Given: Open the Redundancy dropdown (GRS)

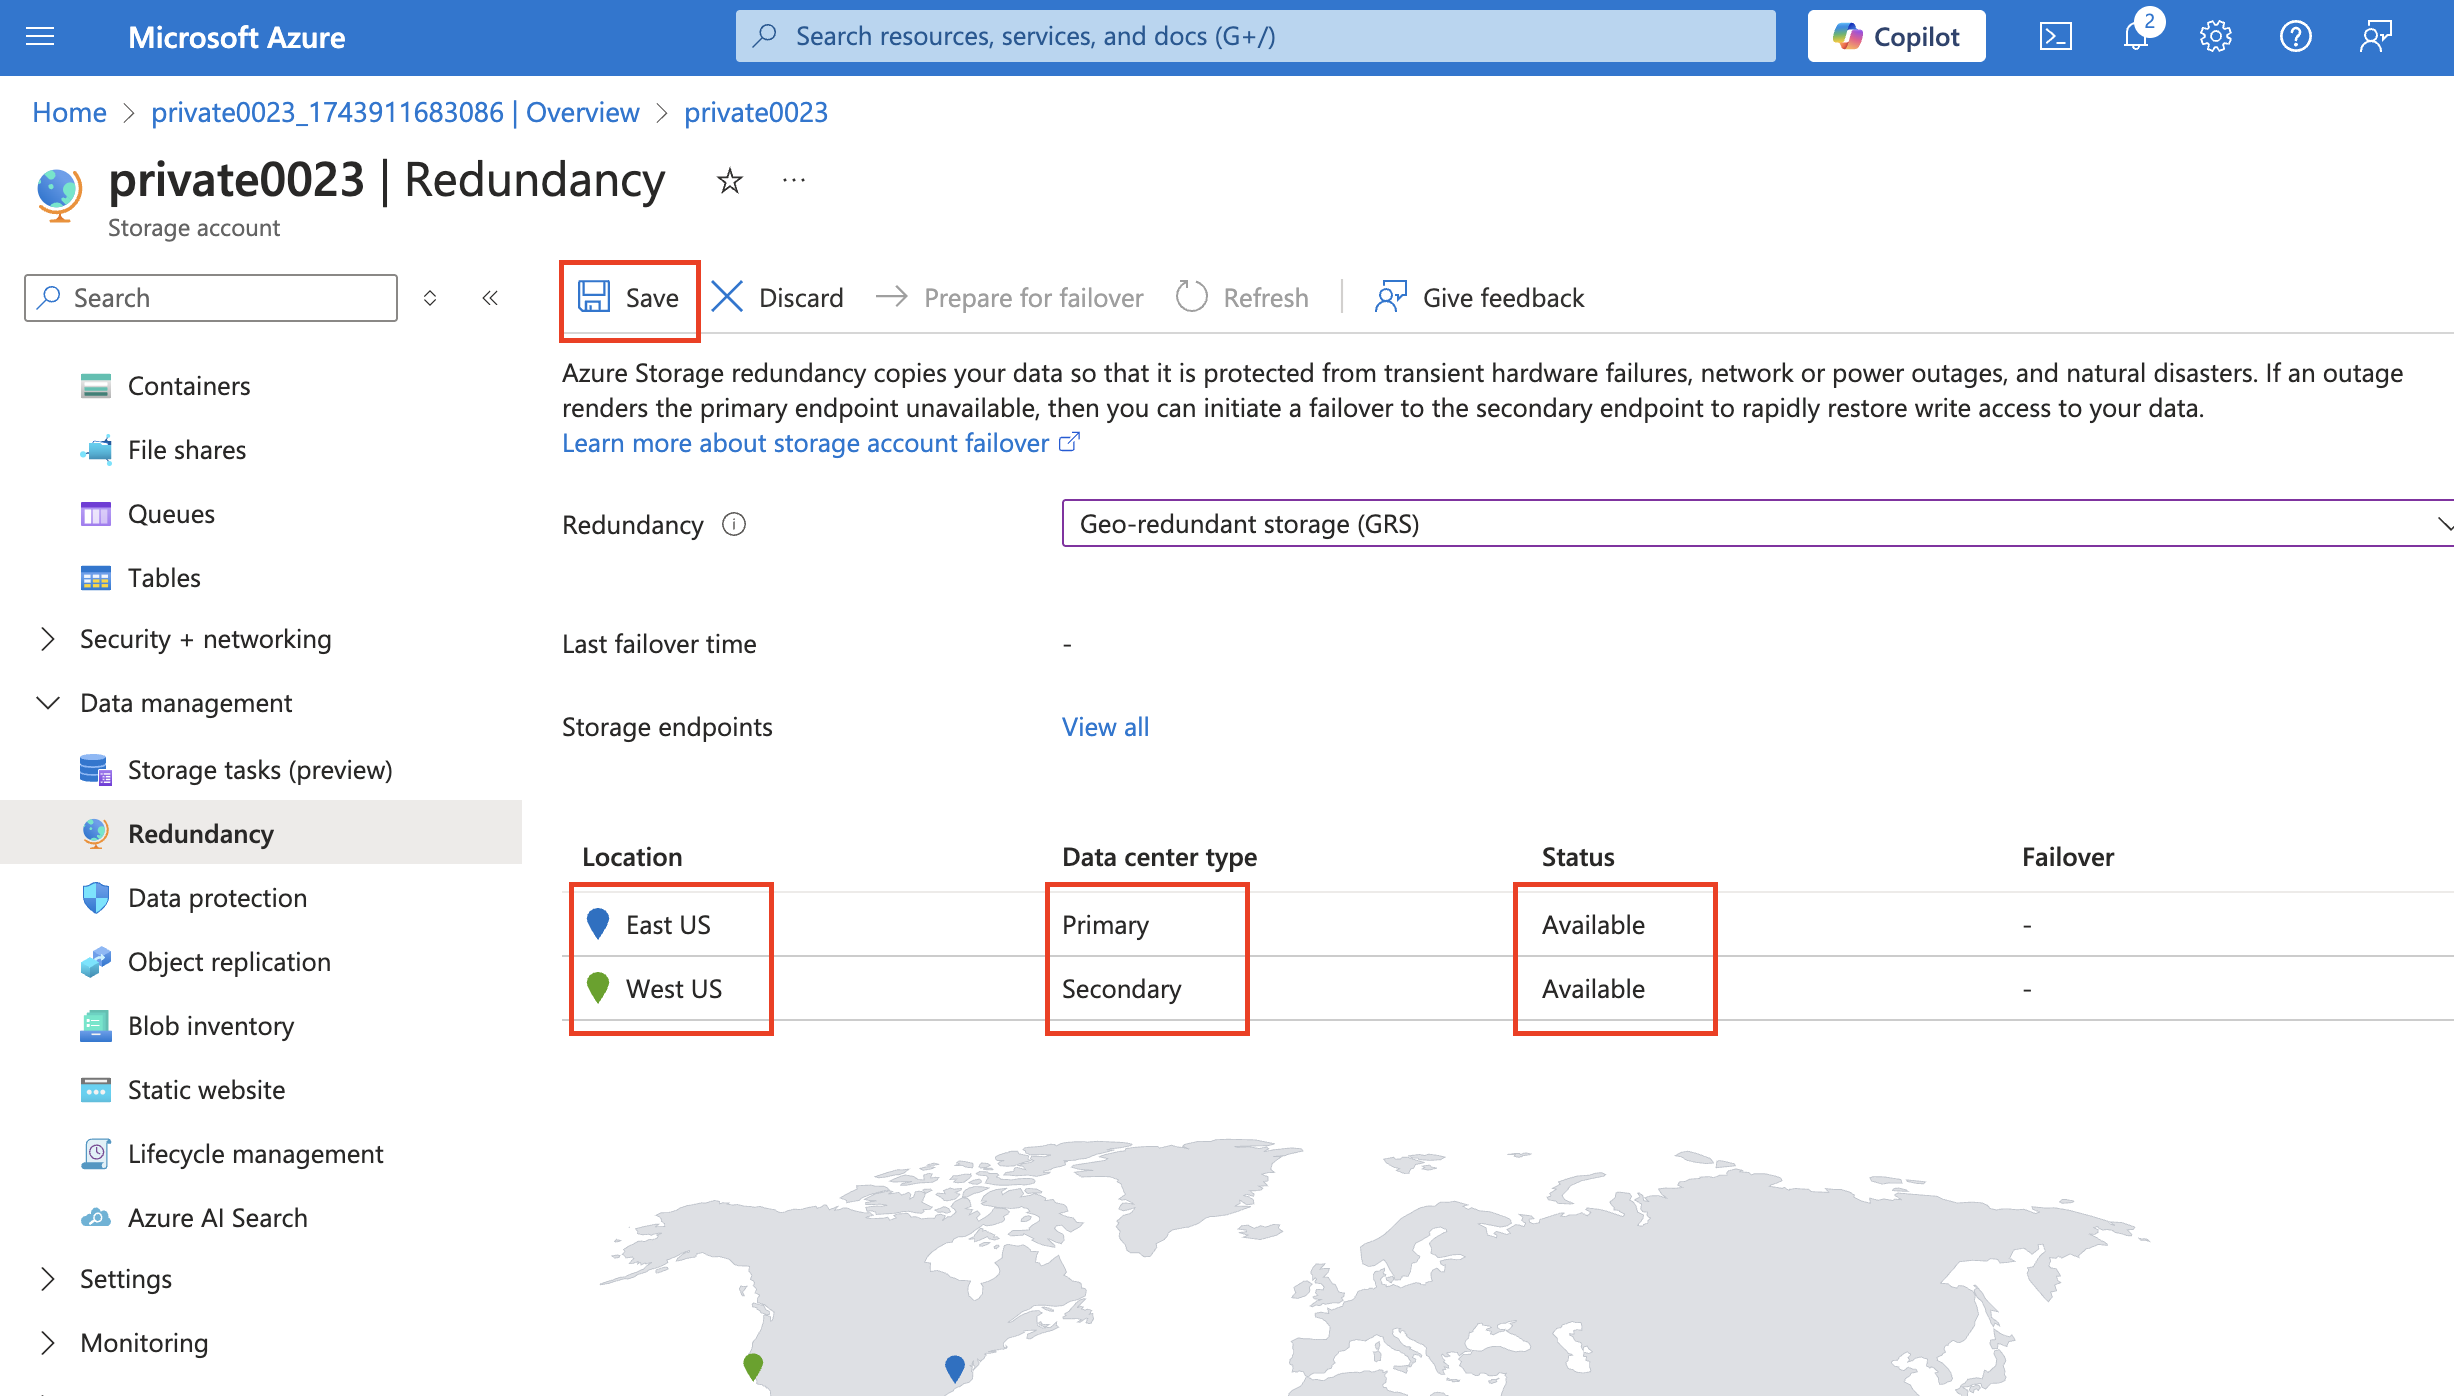Looking at the screenshot, I should (x=1757, y=524).
